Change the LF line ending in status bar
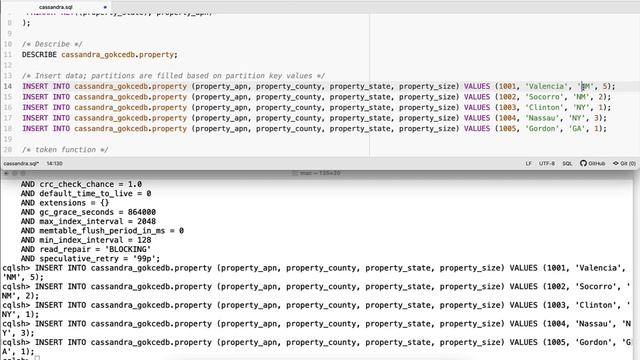640x360 pixels. (529, 163)
